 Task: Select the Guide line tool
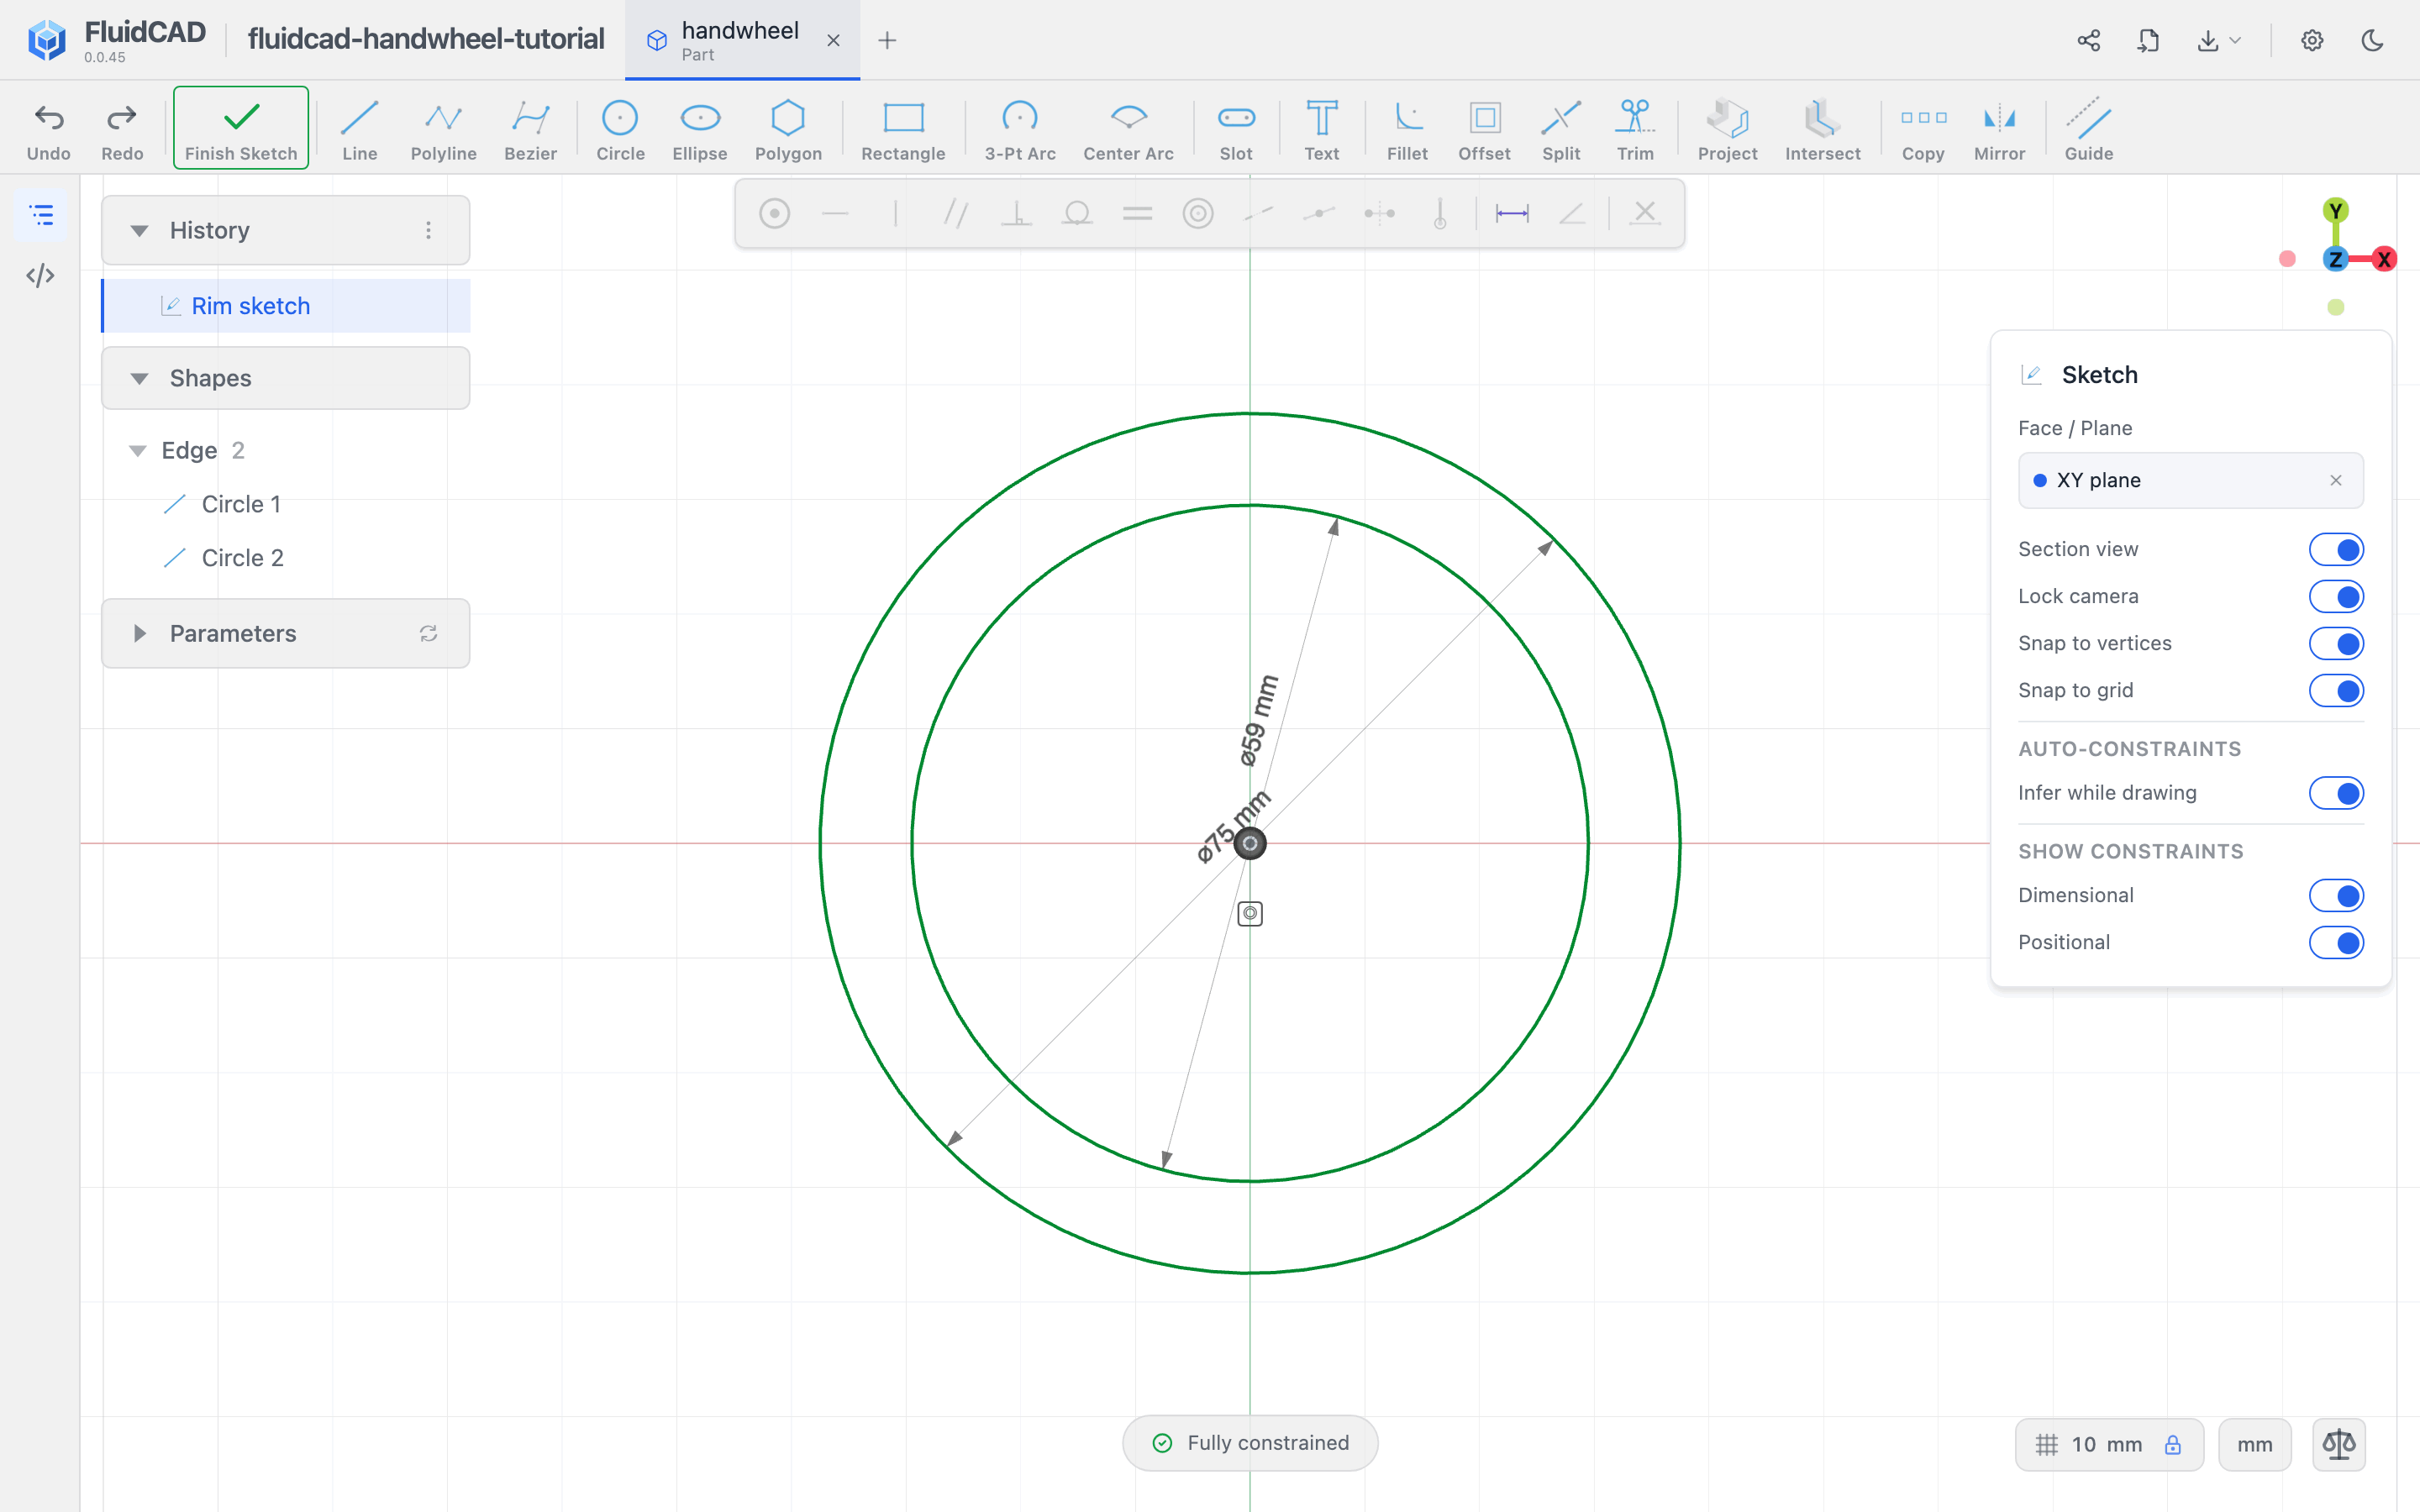(x=2089, y=129)
